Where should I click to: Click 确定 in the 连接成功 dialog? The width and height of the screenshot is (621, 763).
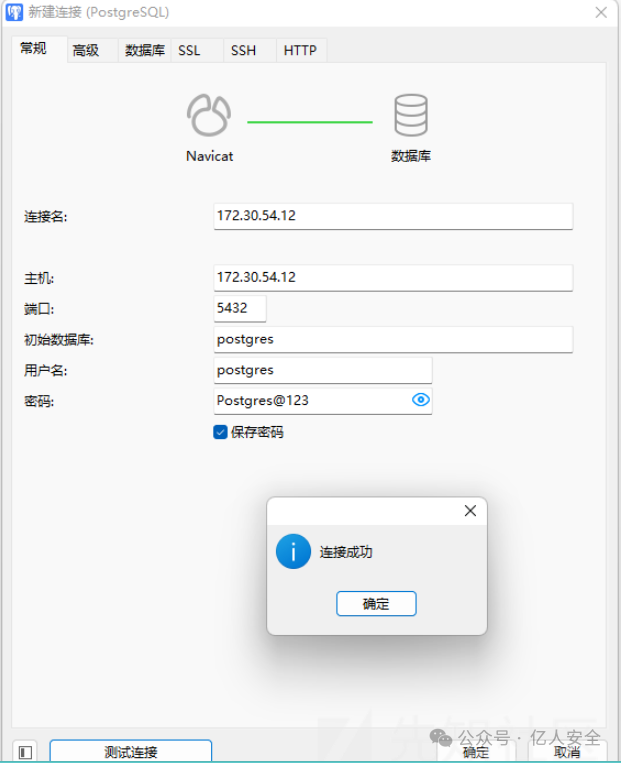[376, 604]
